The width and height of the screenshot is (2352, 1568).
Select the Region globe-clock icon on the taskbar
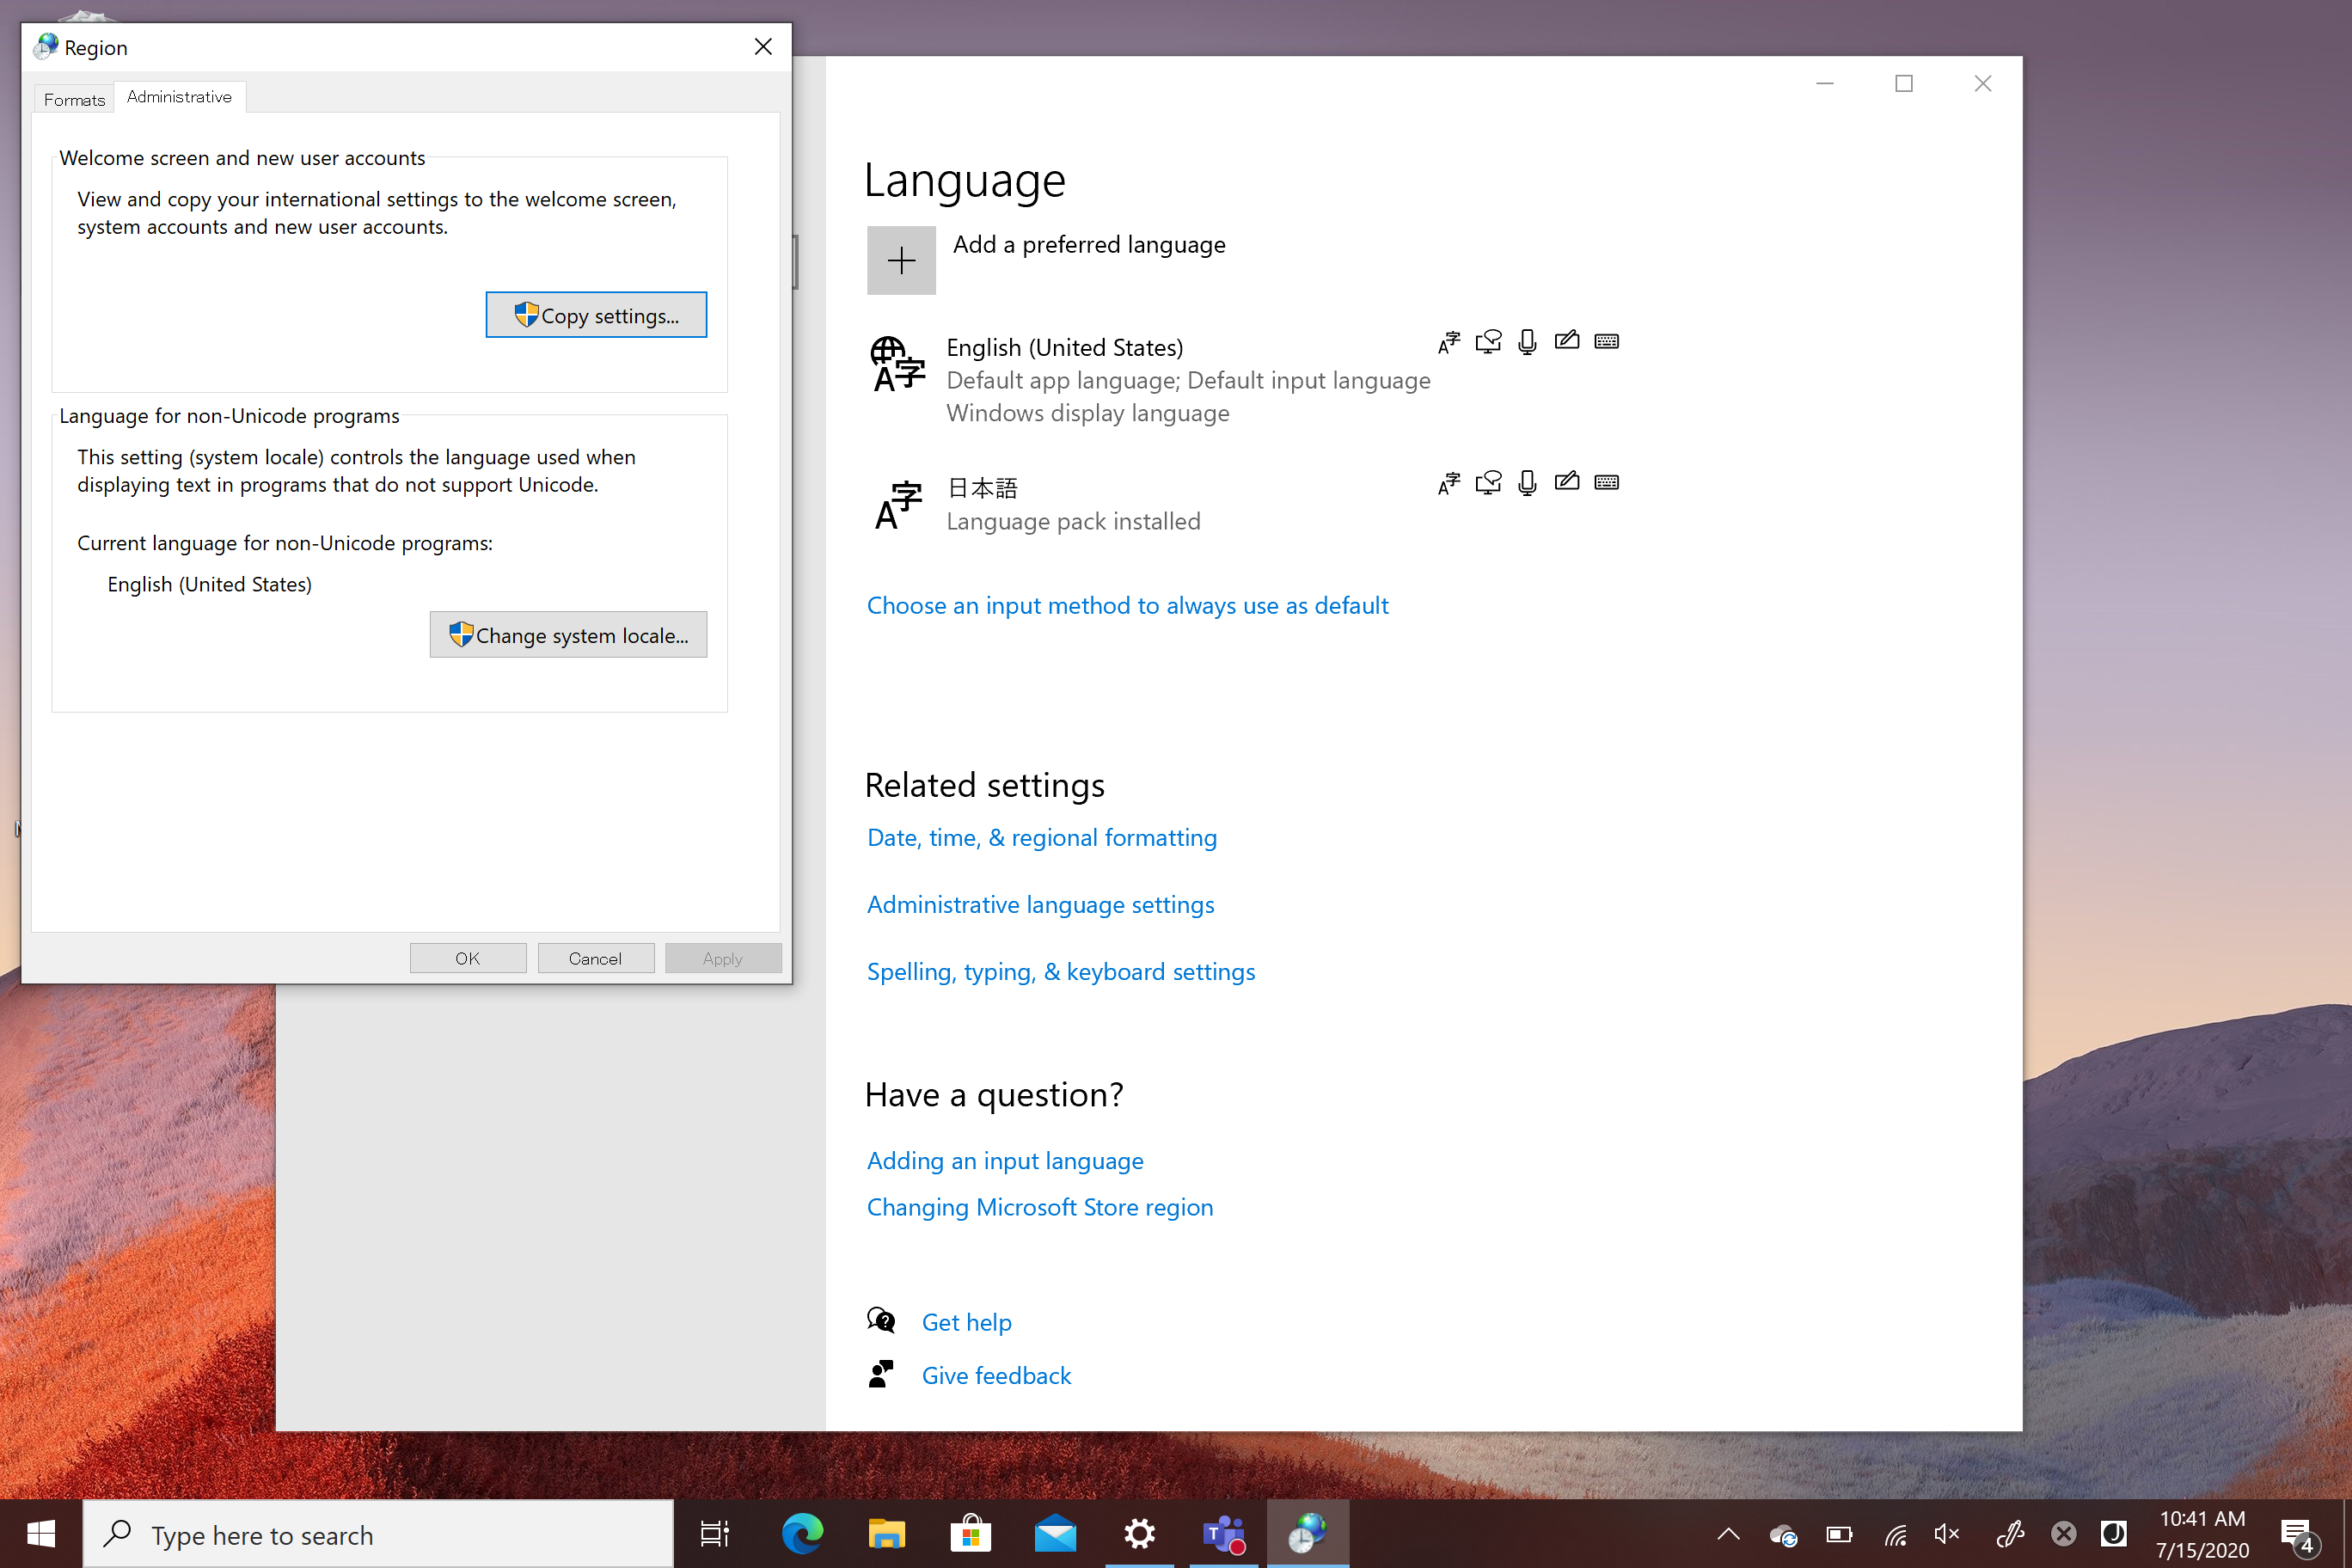pyautogui.click(x=1307, y=1533)
